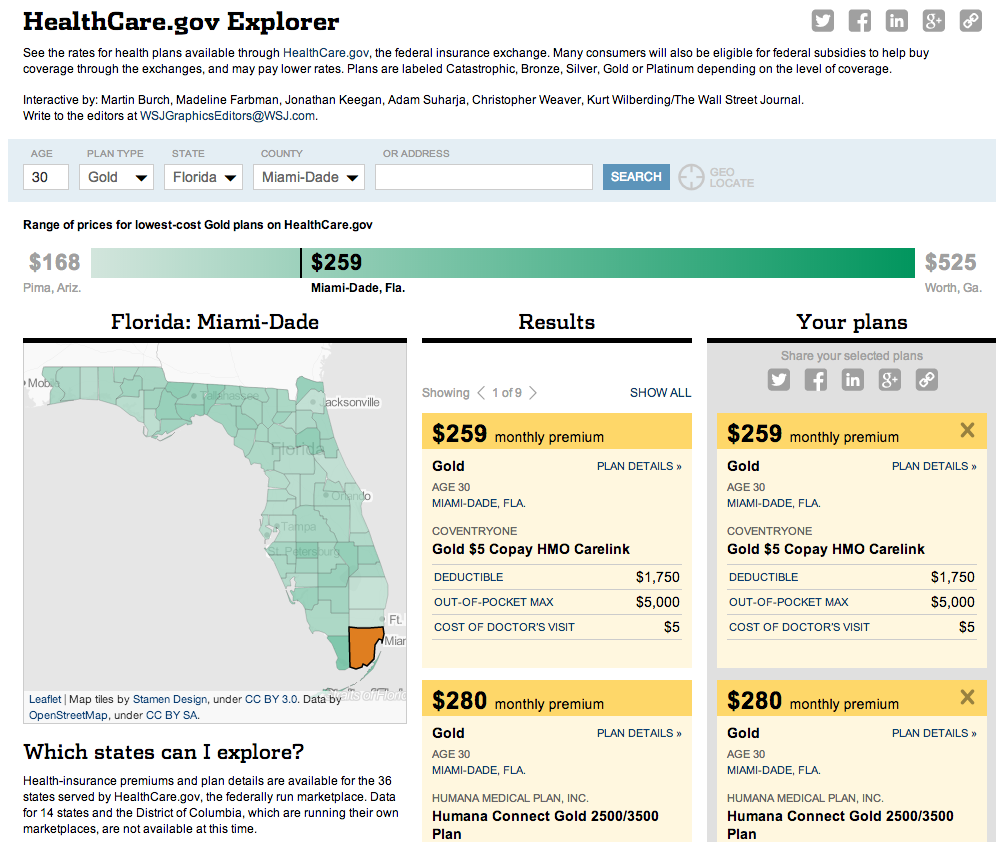Remove the $259 plan from Your plans
This screenshot has width=996, height=842.
click(967, 431)
